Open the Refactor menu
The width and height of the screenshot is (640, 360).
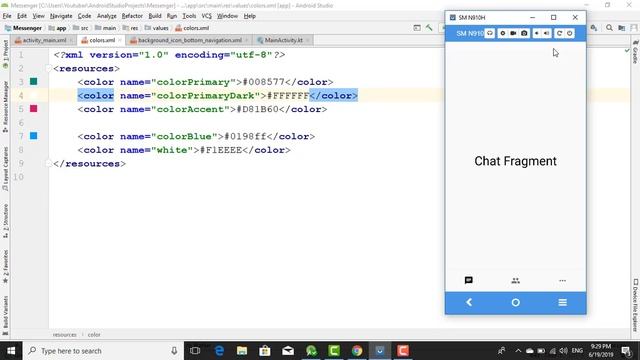point(132,16)
